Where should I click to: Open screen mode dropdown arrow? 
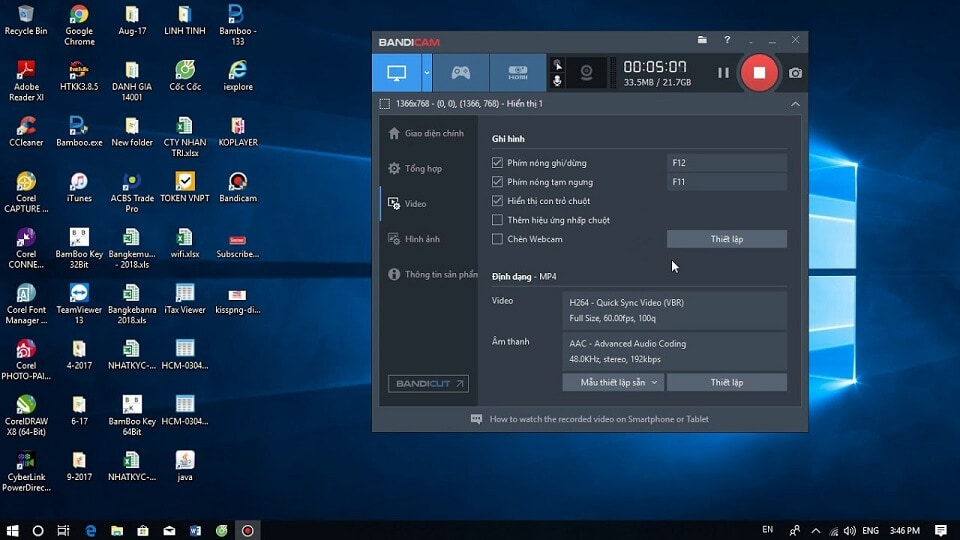[427, 73]
